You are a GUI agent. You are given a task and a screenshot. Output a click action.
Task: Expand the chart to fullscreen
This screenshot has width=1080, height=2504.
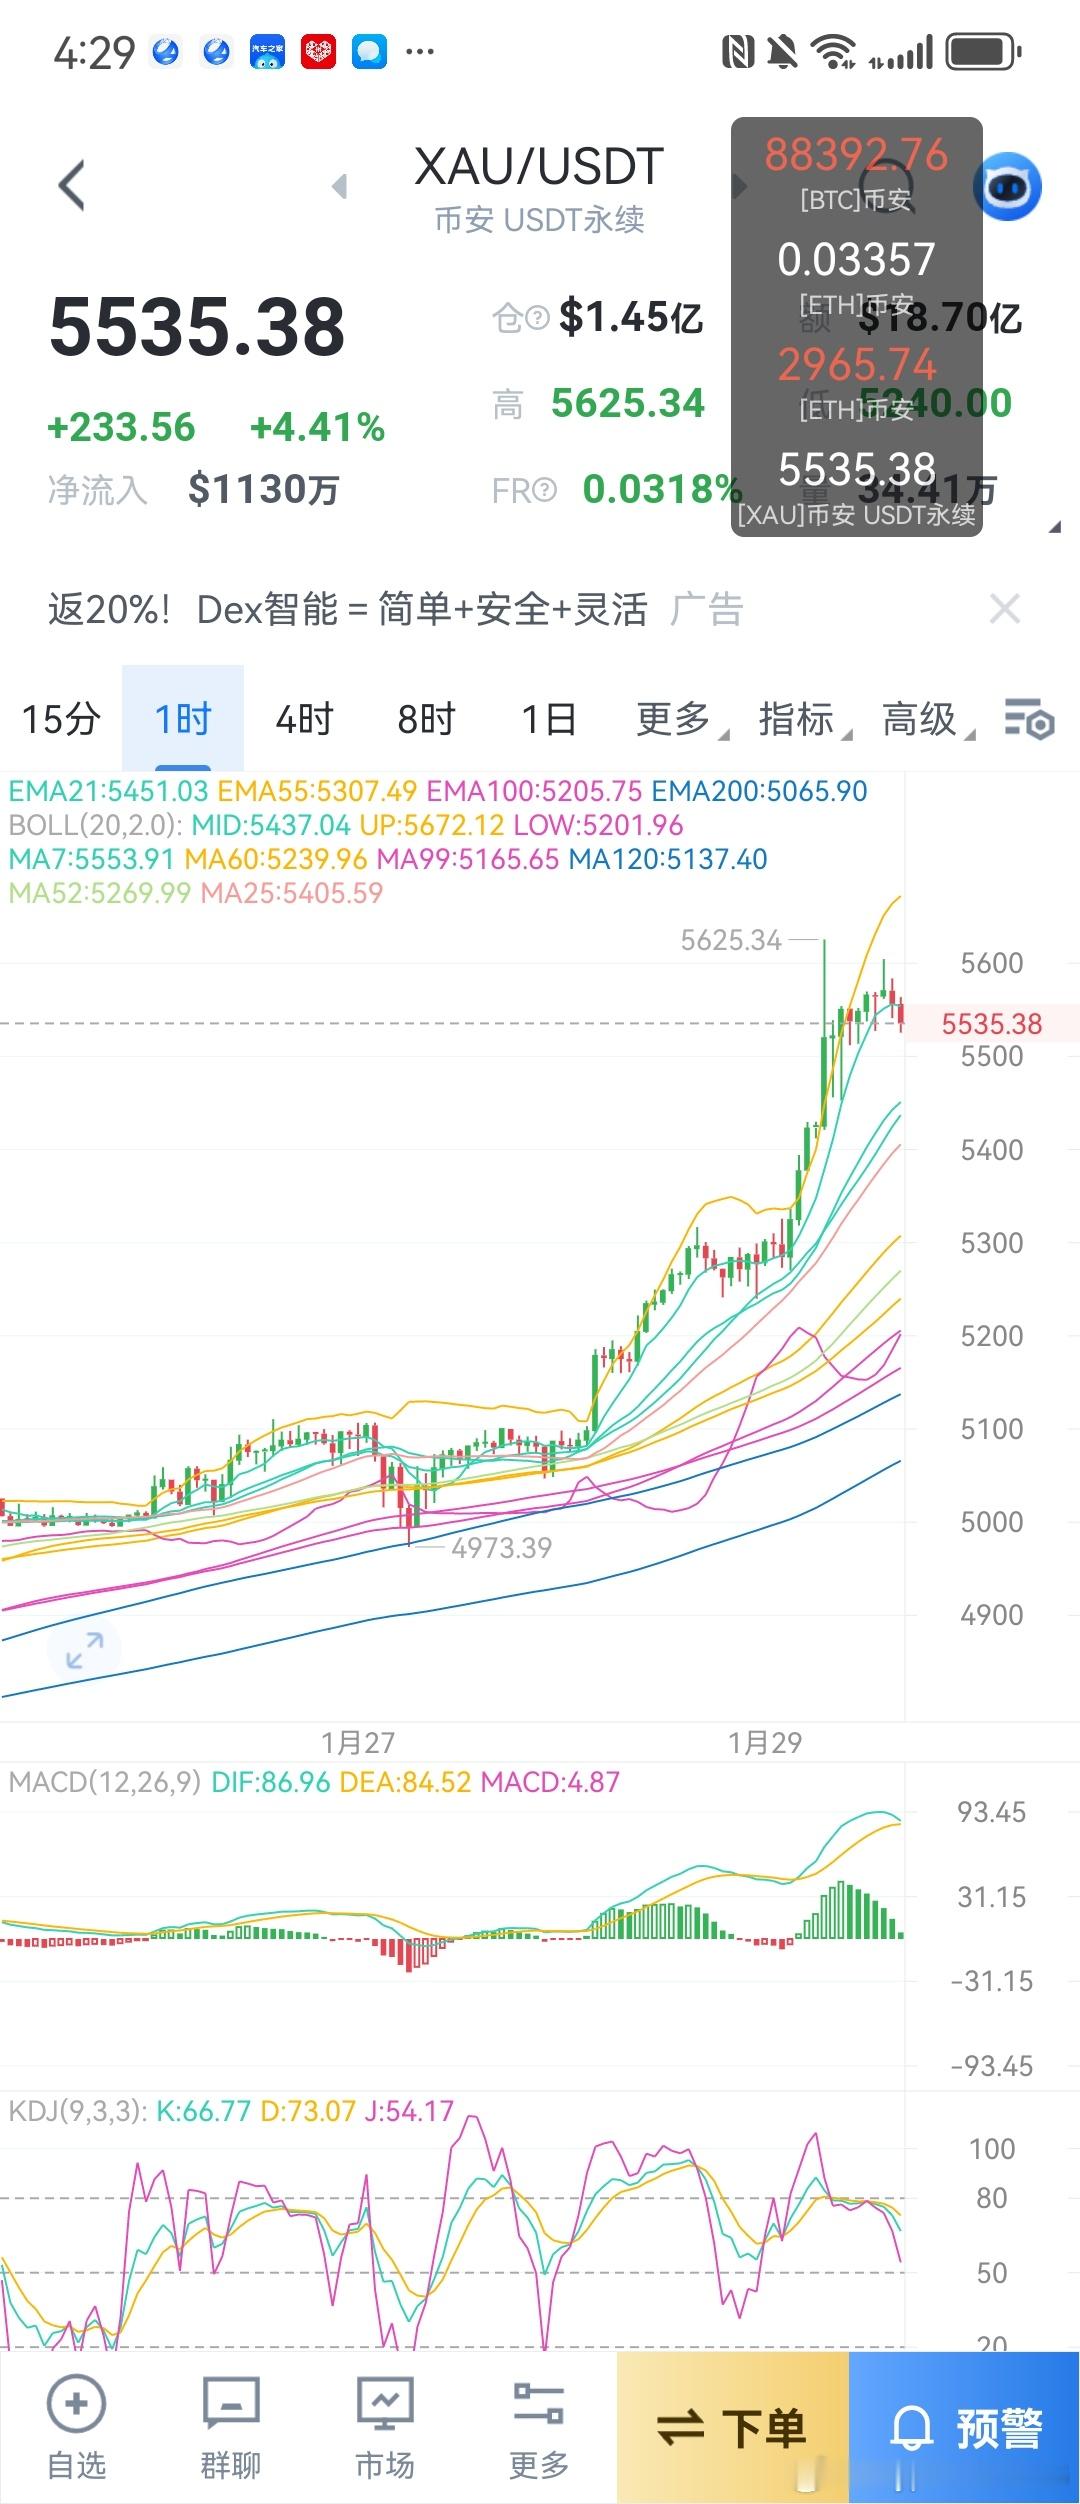point(85,1650)
